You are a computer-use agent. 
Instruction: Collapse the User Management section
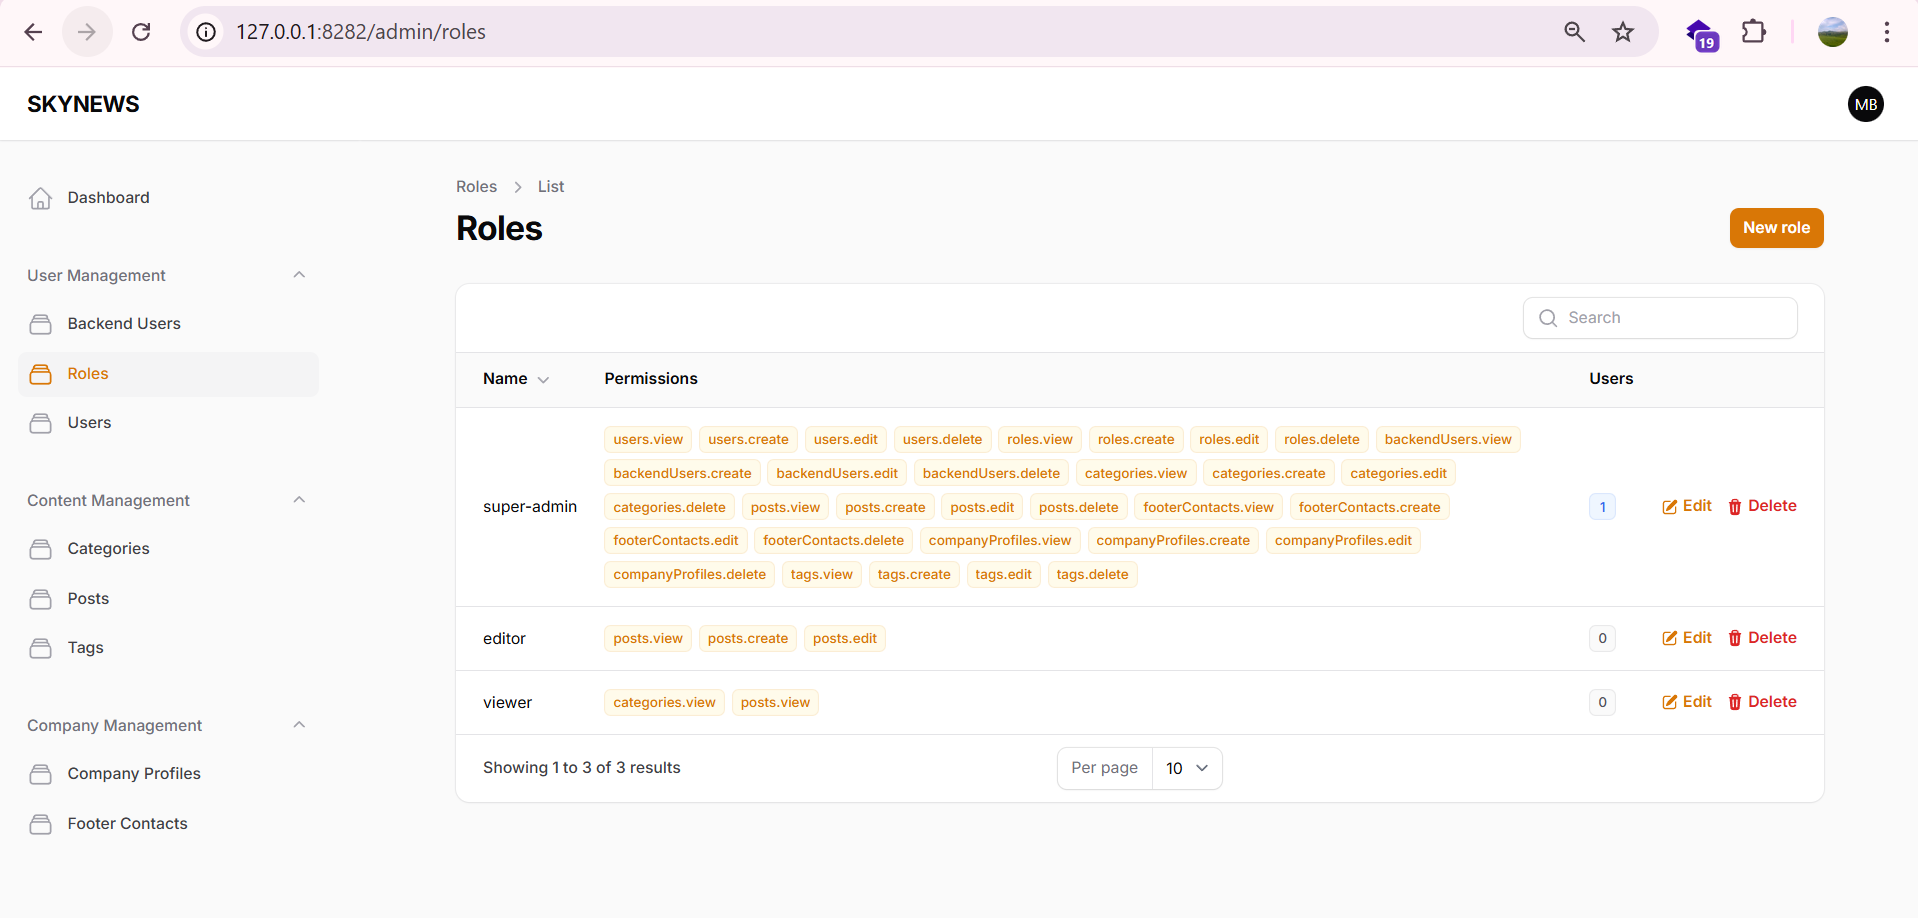coord(299,275)
